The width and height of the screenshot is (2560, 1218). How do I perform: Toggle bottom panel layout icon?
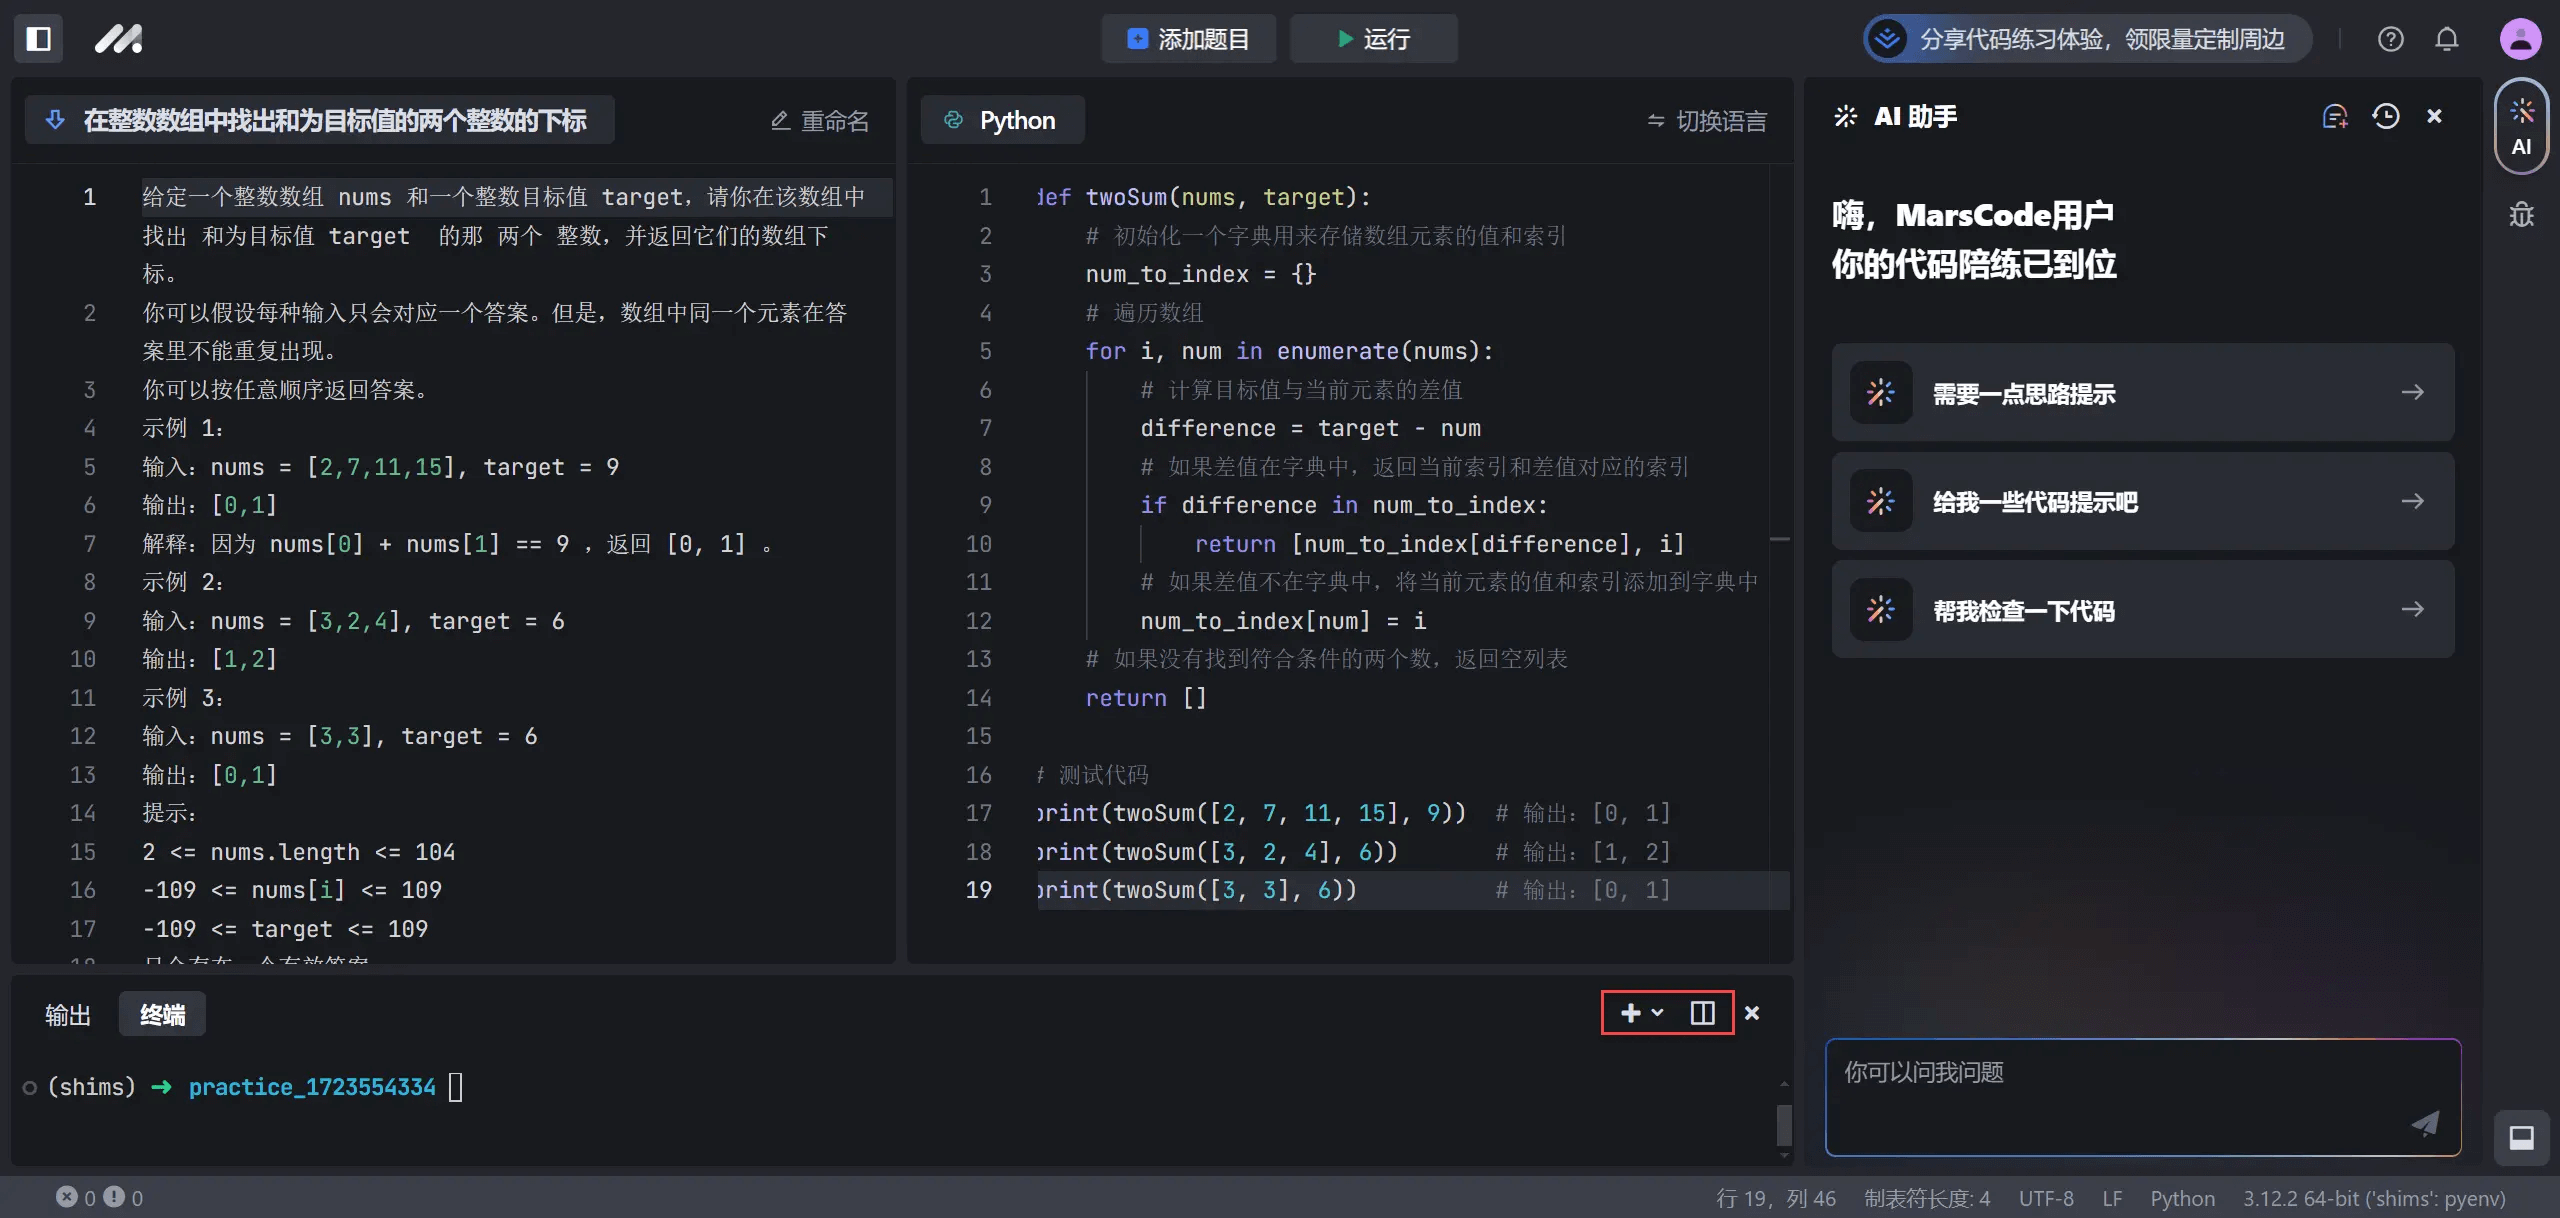[x=2521, y=1137]
